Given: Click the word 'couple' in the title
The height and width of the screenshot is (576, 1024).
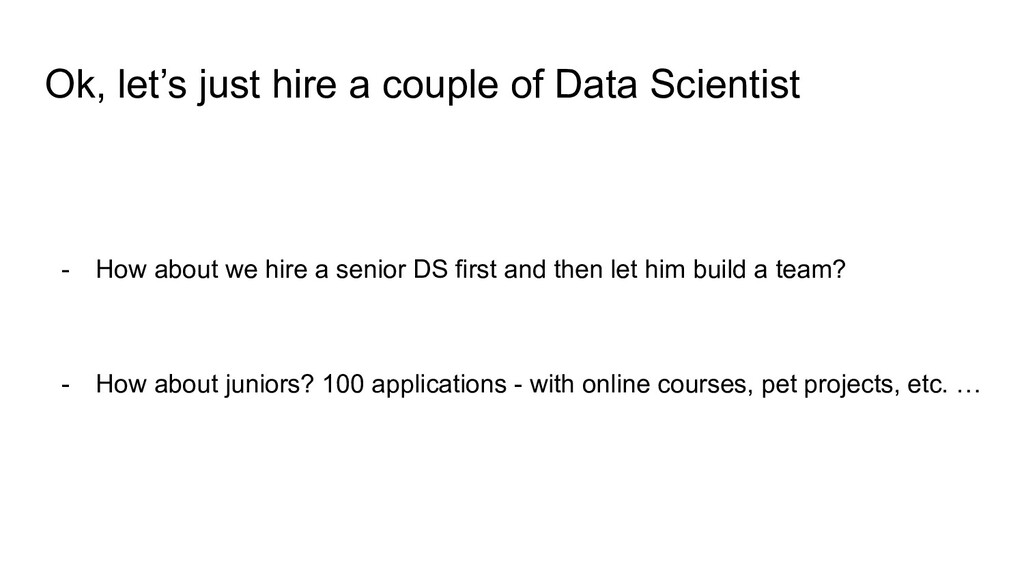Looking at the screenshot, I should point(440,86).
